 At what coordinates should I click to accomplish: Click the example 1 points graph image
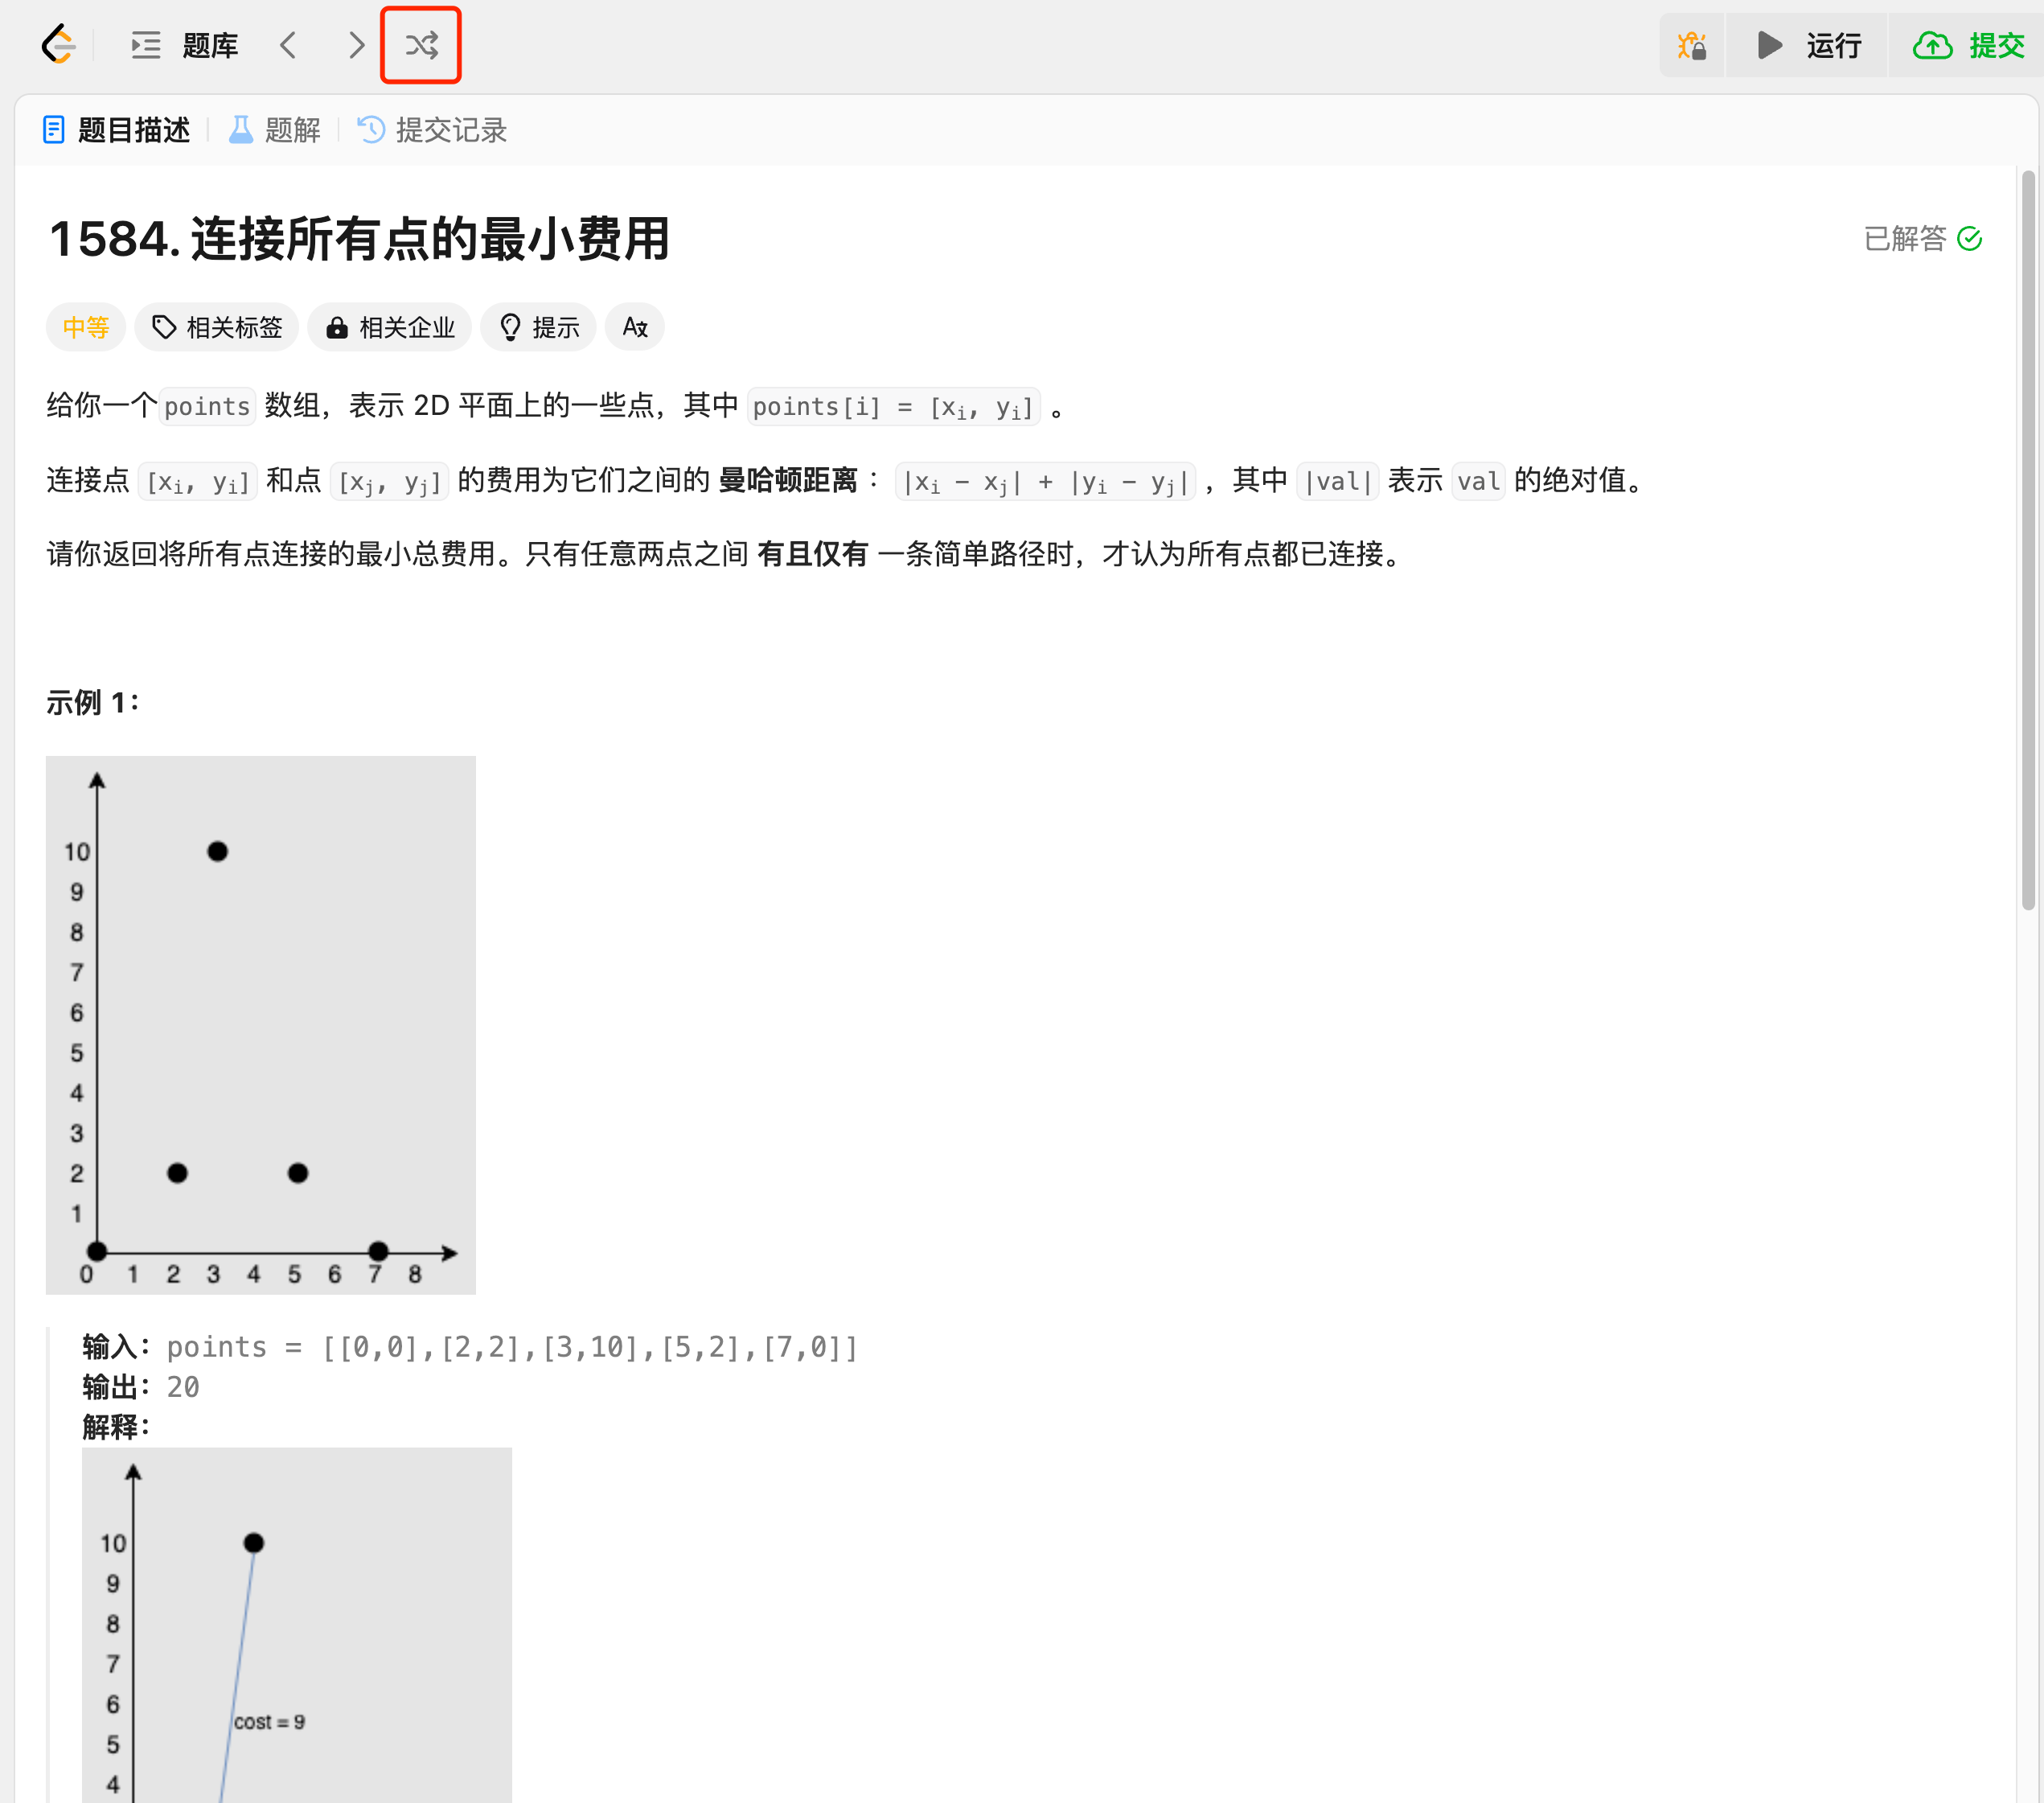[261, 1024]
